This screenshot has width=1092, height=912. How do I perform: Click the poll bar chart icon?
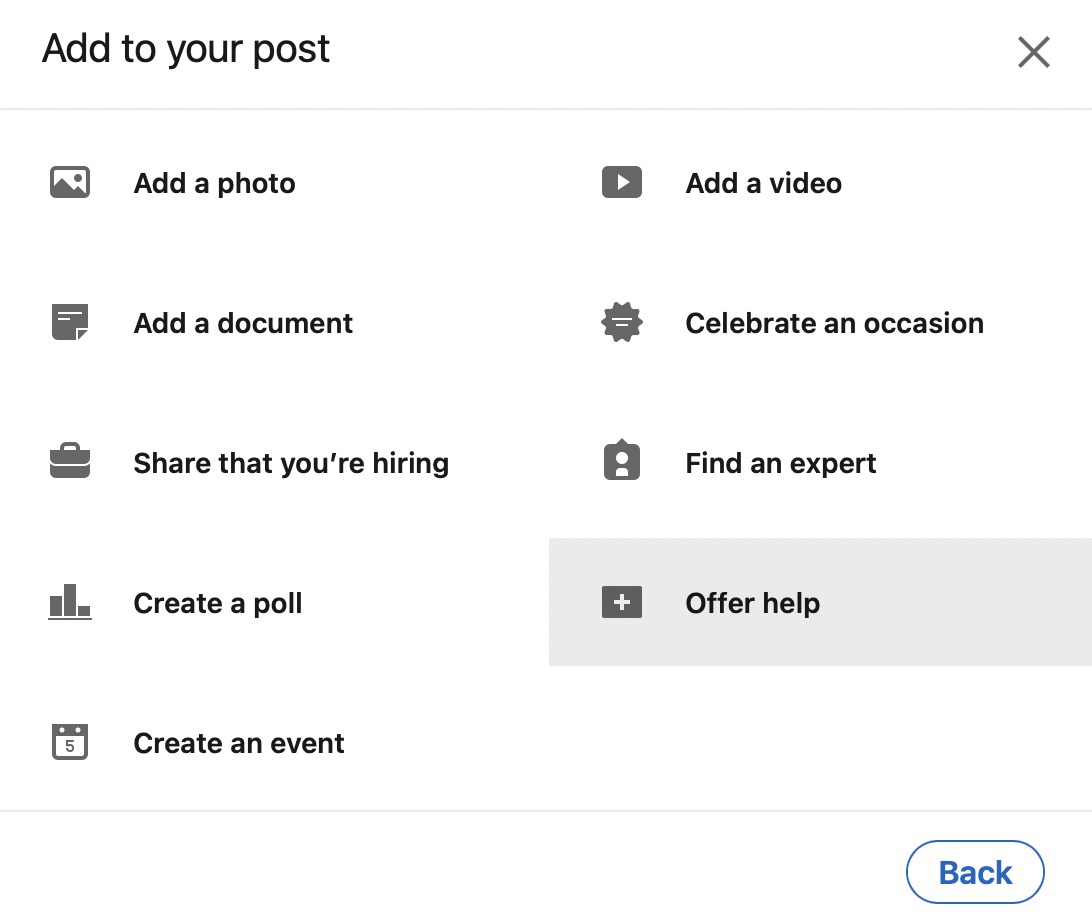(x=70, y=602)
